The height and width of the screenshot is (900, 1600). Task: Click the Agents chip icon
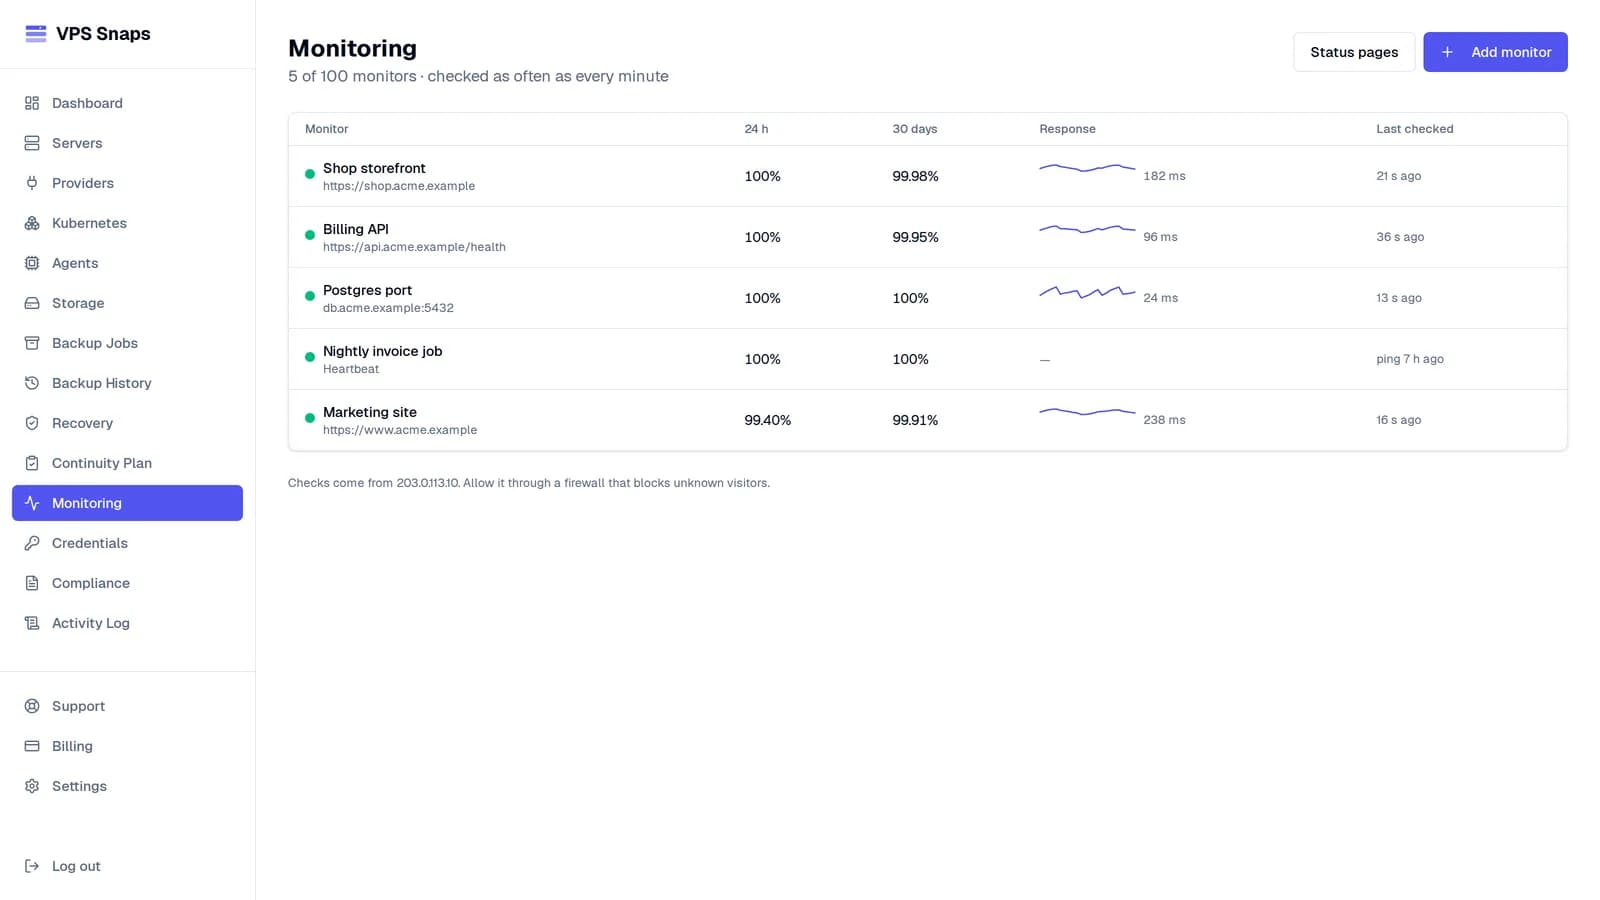32,263
